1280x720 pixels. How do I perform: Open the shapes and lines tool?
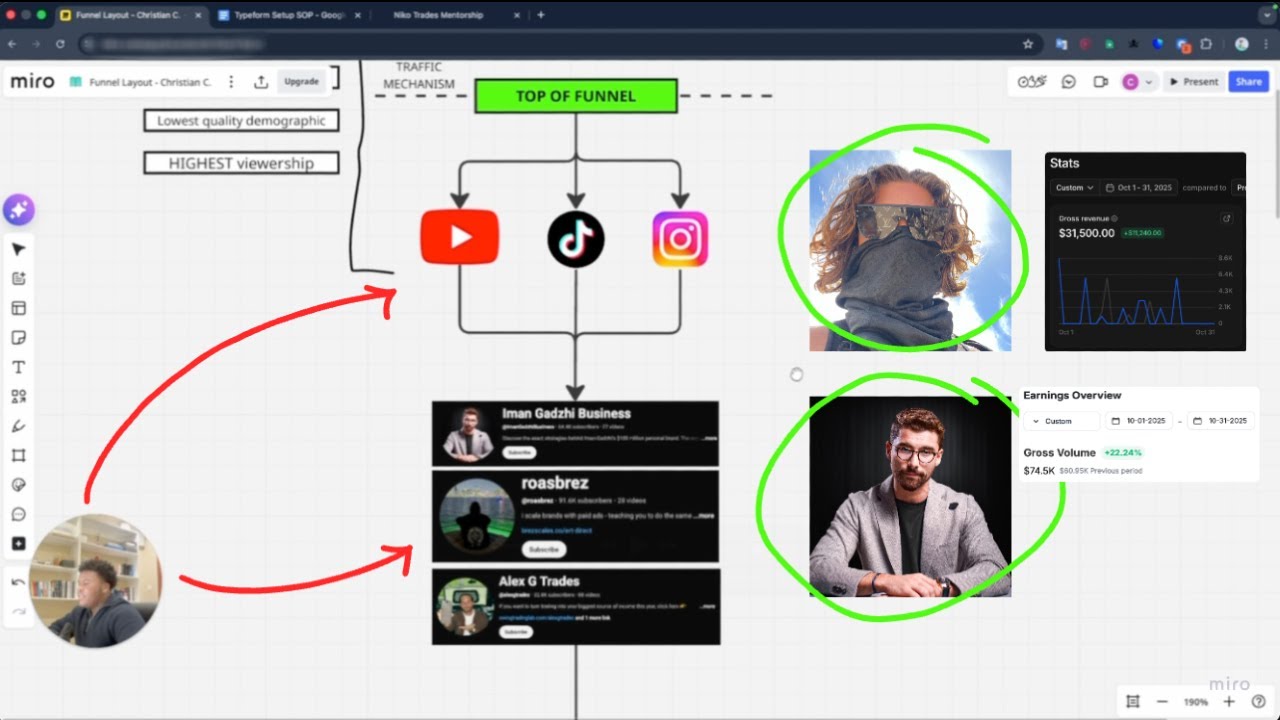pyautogui.click(x=19, y=397)
